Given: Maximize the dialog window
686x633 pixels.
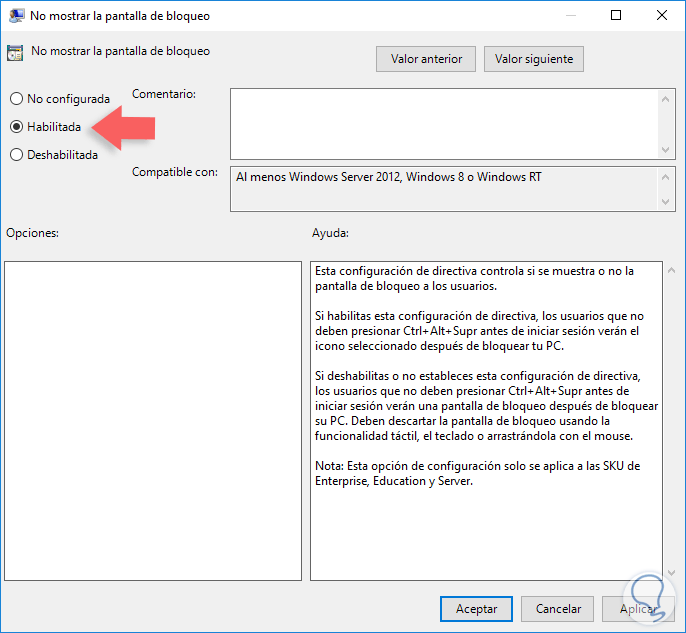Looking at the screenshot, I should 616,15.
